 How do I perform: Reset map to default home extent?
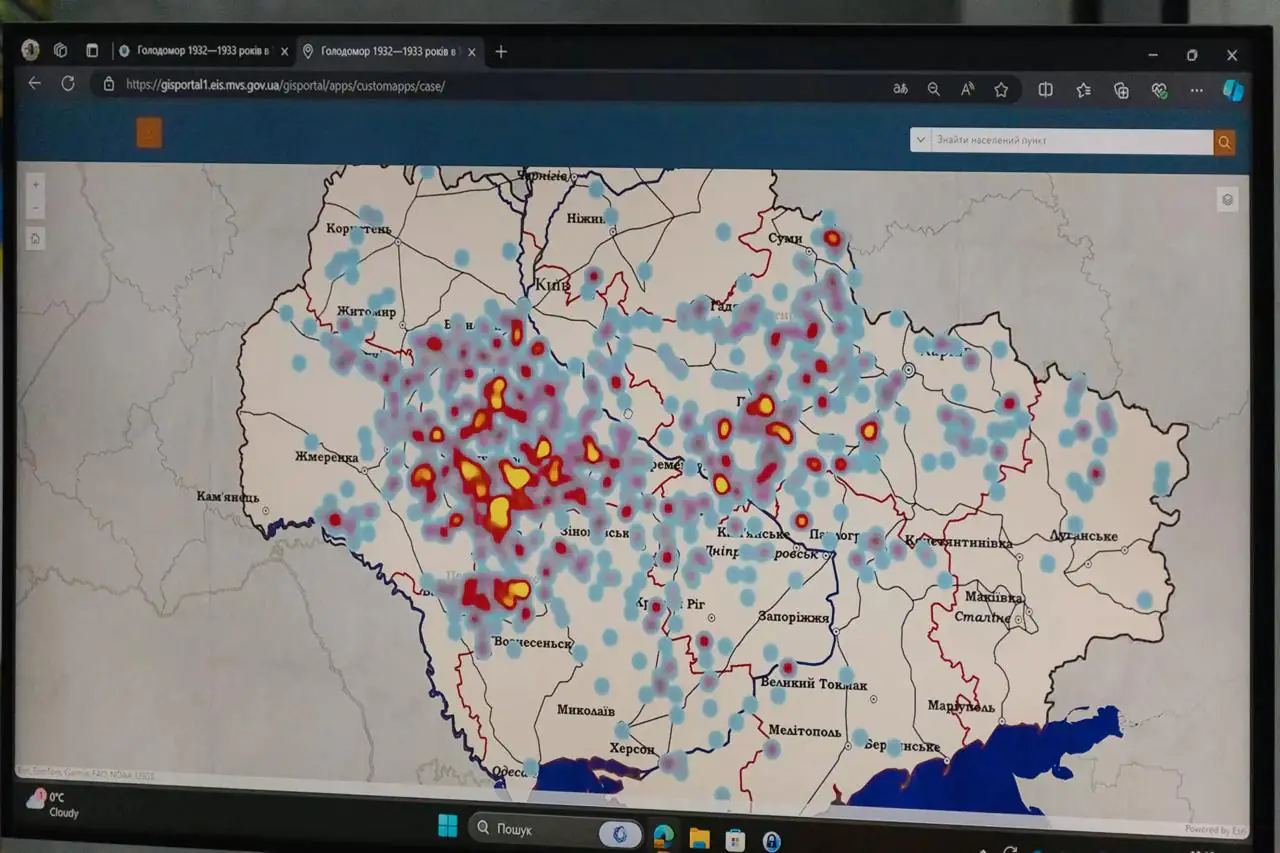tap(36, 239)
